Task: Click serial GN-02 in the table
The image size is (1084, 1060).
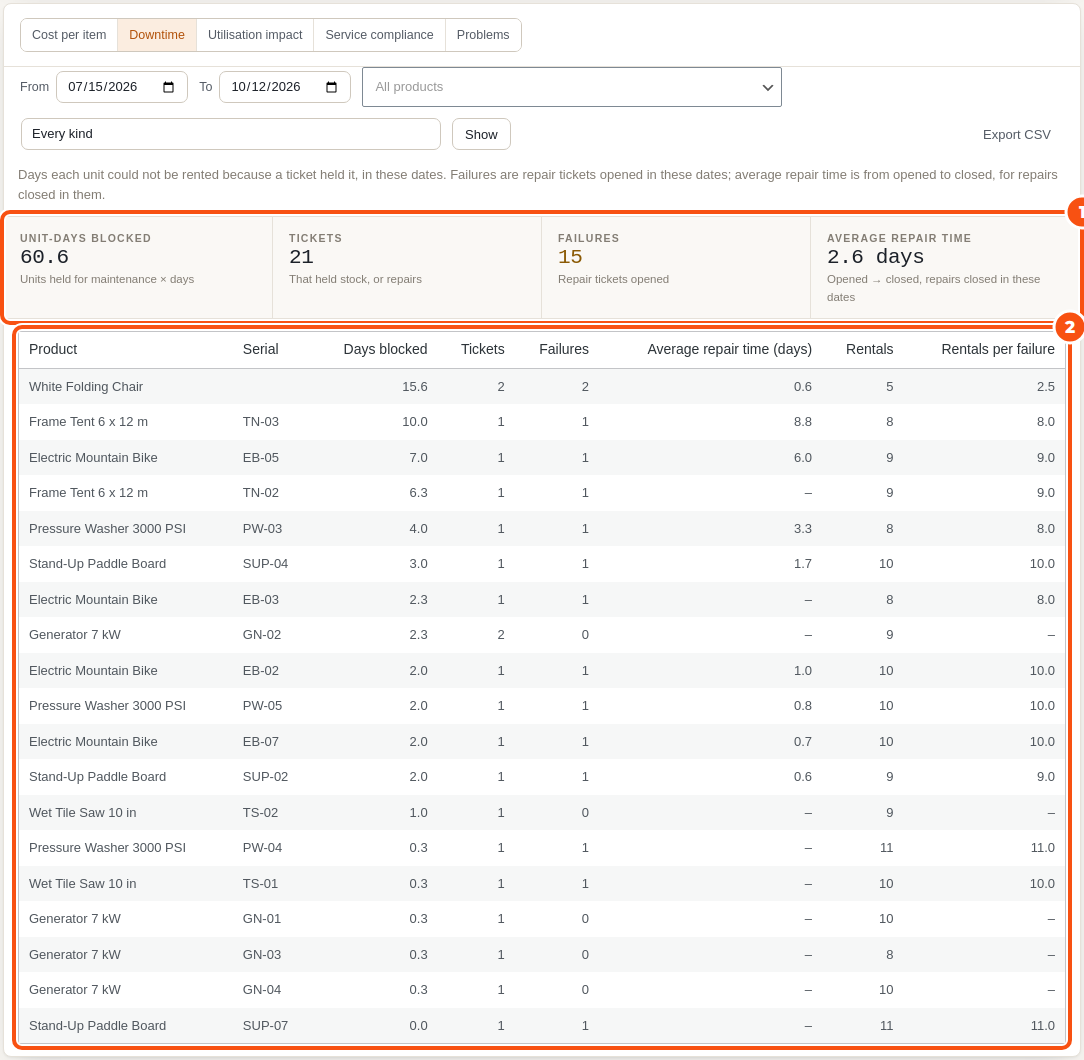Action: pyautogui.click(x=262, y=635)
